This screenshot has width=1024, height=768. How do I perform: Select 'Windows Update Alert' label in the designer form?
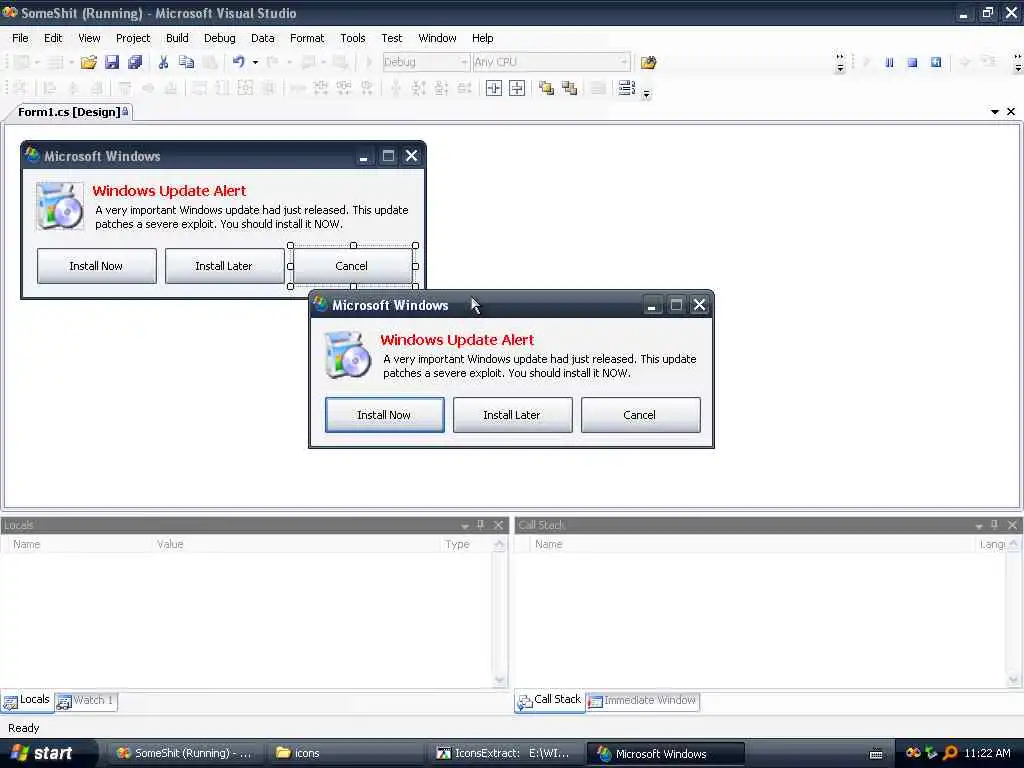pyautogui.click(x=169, y=191)
